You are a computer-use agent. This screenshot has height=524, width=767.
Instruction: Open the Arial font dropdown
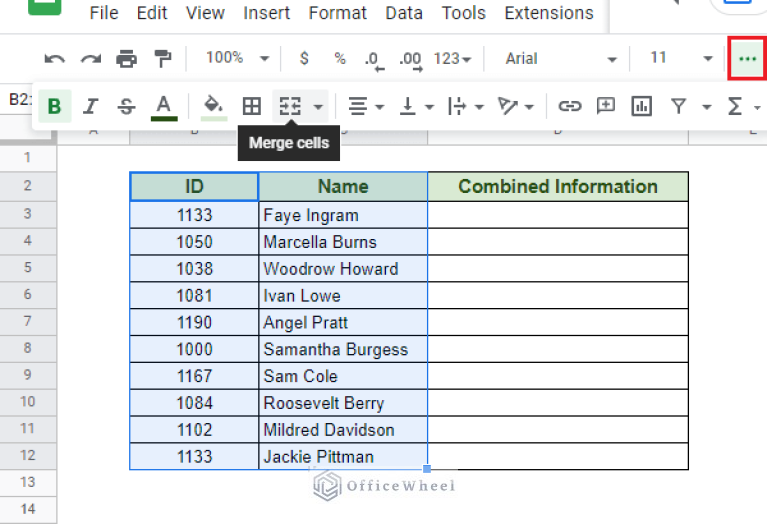(x=560, y=59)
